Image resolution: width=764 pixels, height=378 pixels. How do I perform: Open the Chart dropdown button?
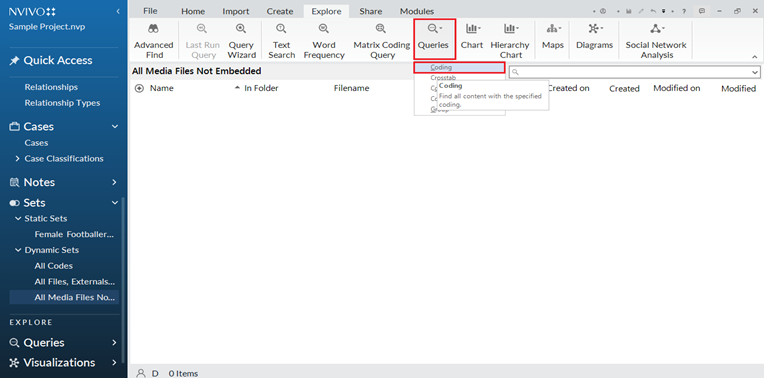click(x=472, y=37)
